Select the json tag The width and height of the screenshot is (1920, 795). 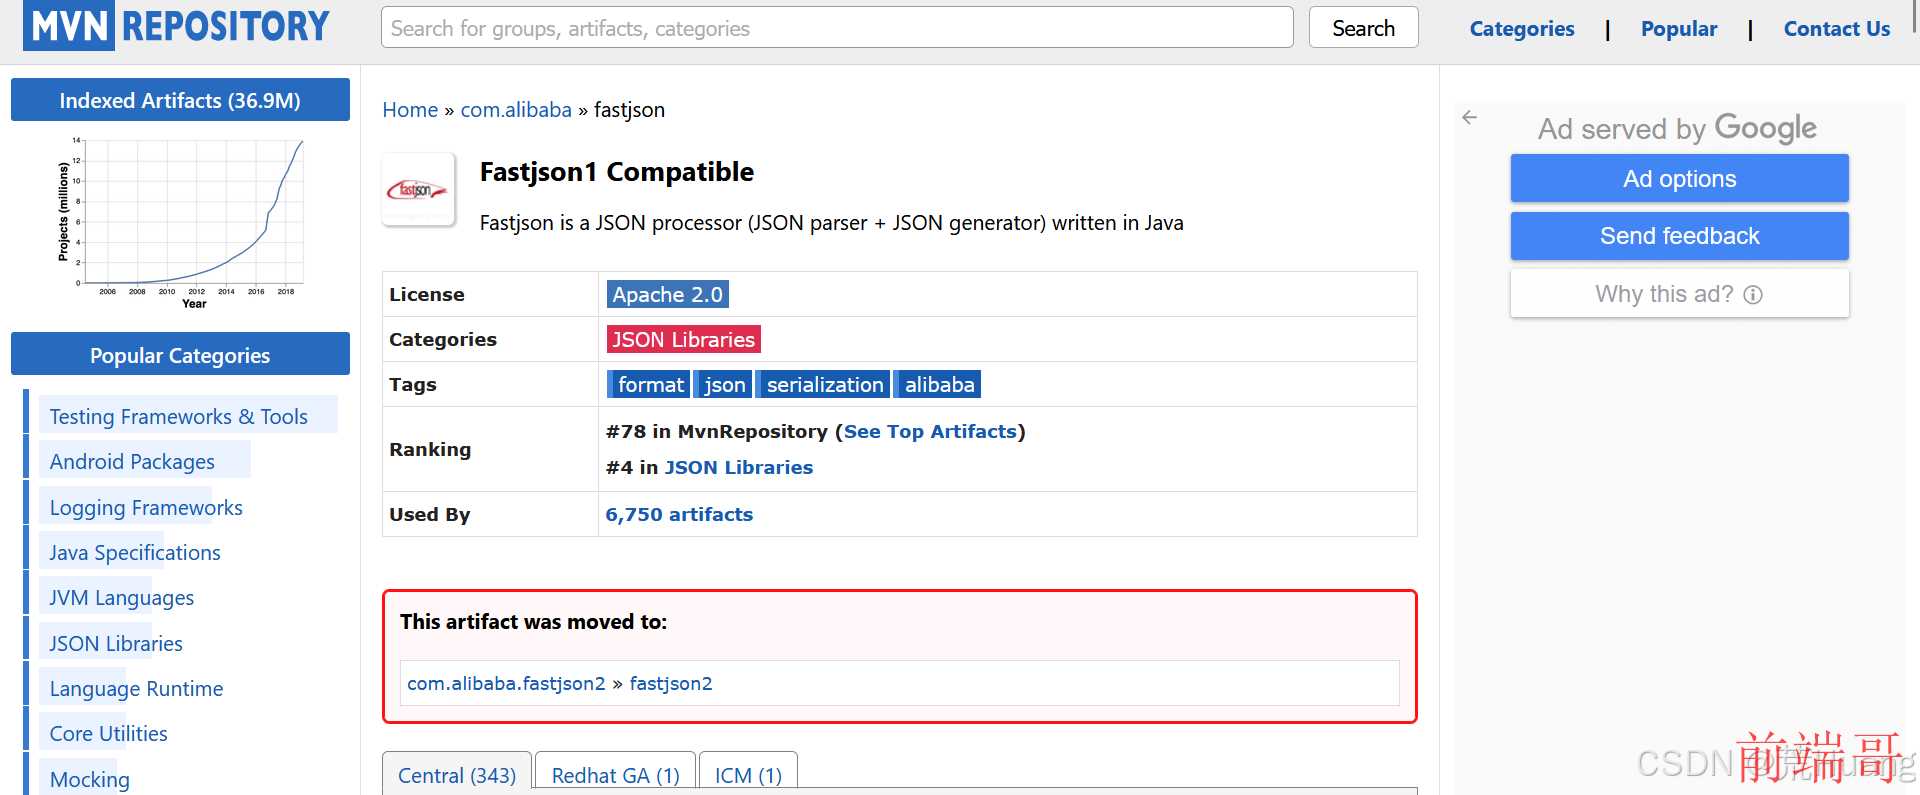pyautogui.click(x=723, y=384)
